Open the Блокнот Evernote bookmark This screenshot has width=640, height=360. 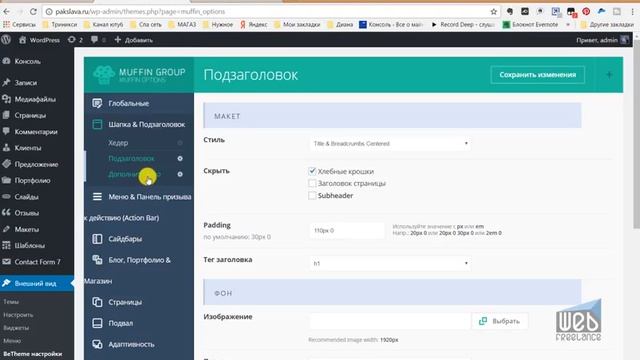pyautogui.click(x=530, y=24)
